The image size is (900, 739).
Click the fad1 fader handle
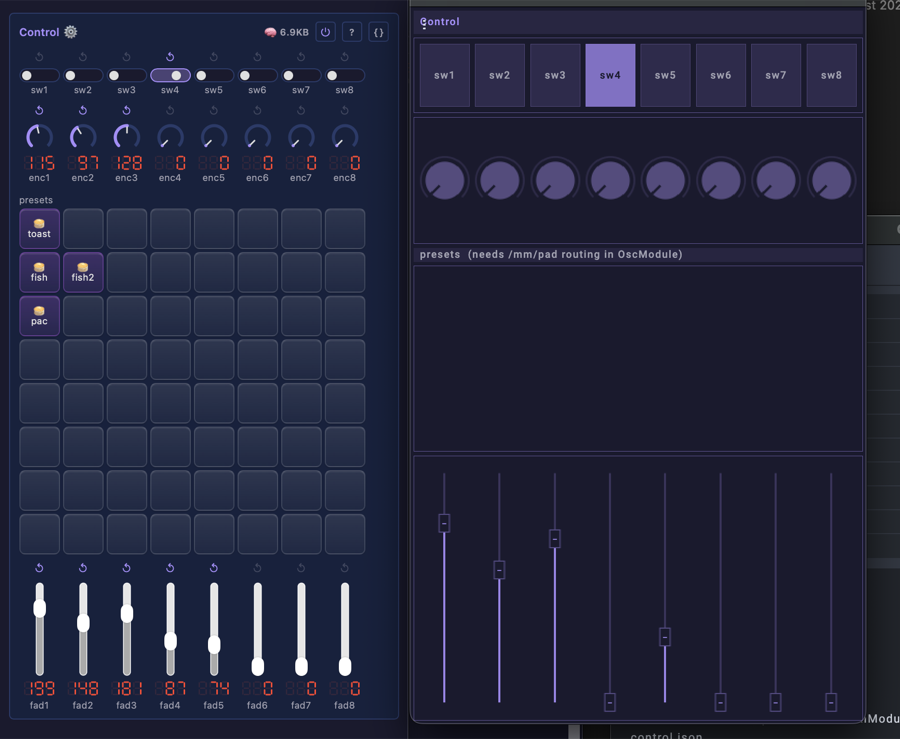click(39, 608)
